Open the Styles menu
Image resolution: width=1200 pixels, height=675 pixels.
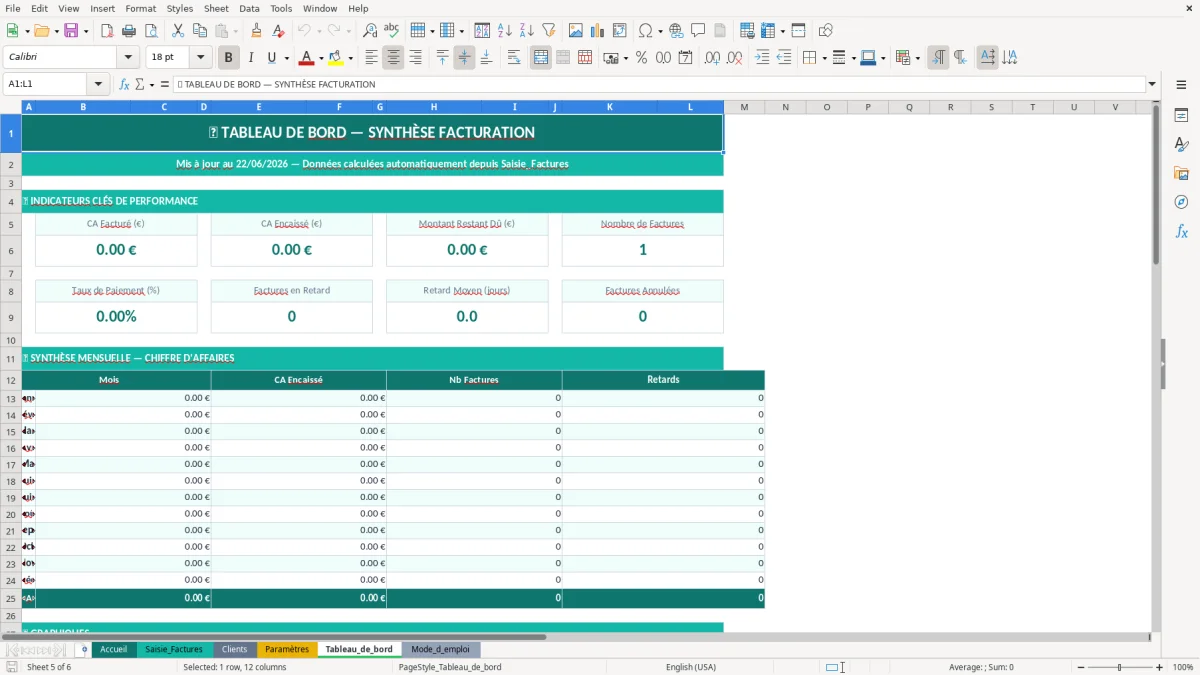(180, 8)
